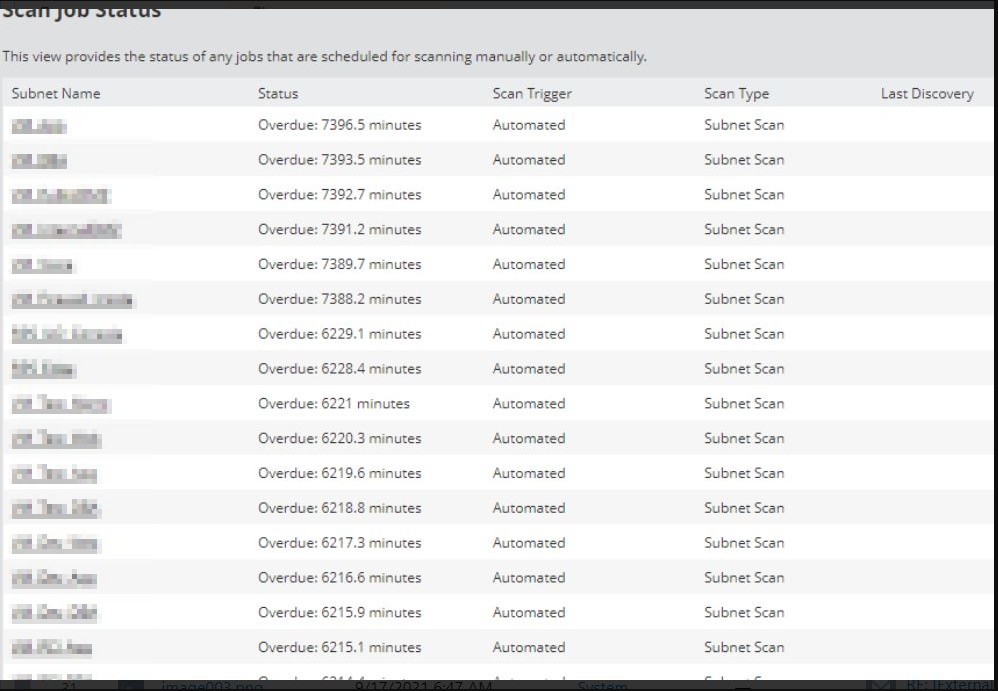Sort jobs by the Status column header
This screenshot has width=998, height=691.
277,93
